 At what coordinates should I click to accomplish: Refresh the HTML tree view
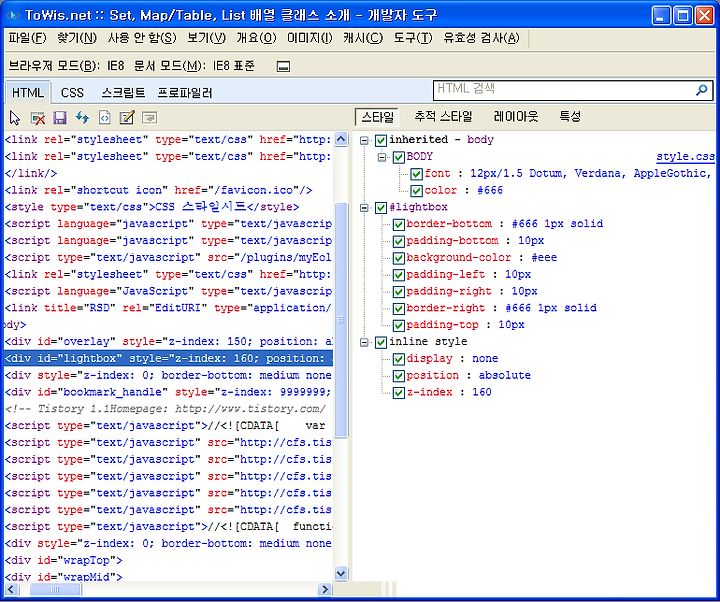tap(82, 118)
